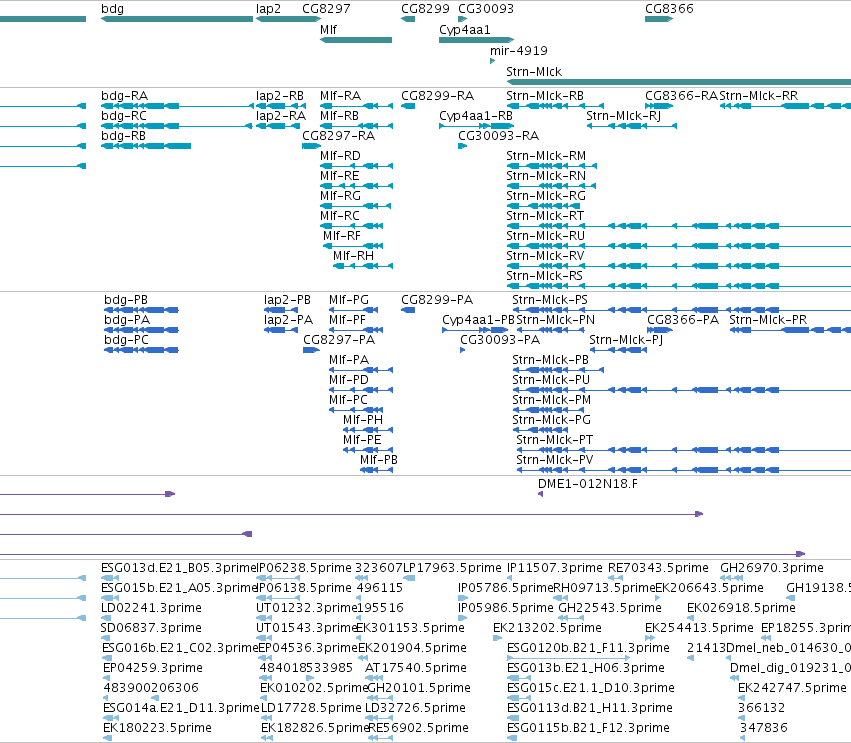This screenshot has height=743, width=851.
Task: Click transcript Strn-Mlck-RS
Action: (544, 276)
